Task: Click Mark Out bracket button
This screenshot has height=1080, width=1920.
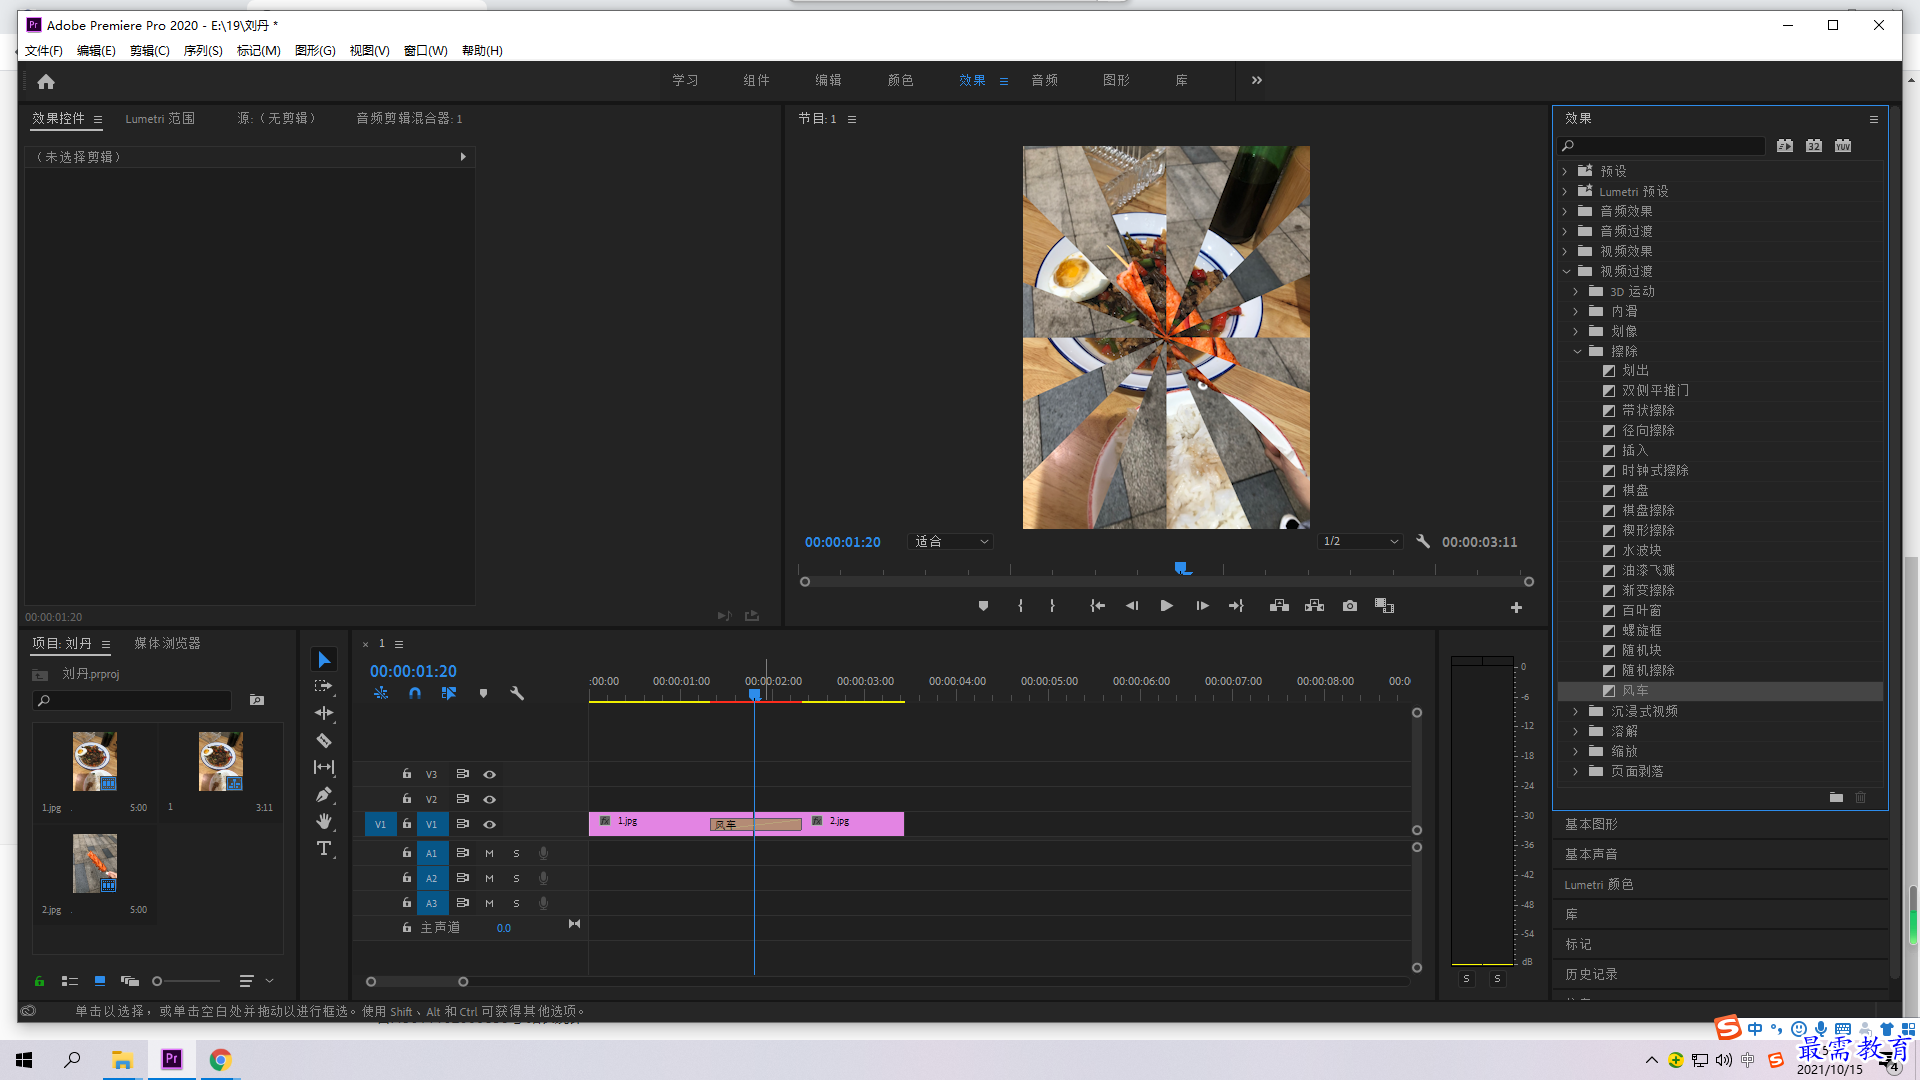Action: coord(1052,606)
